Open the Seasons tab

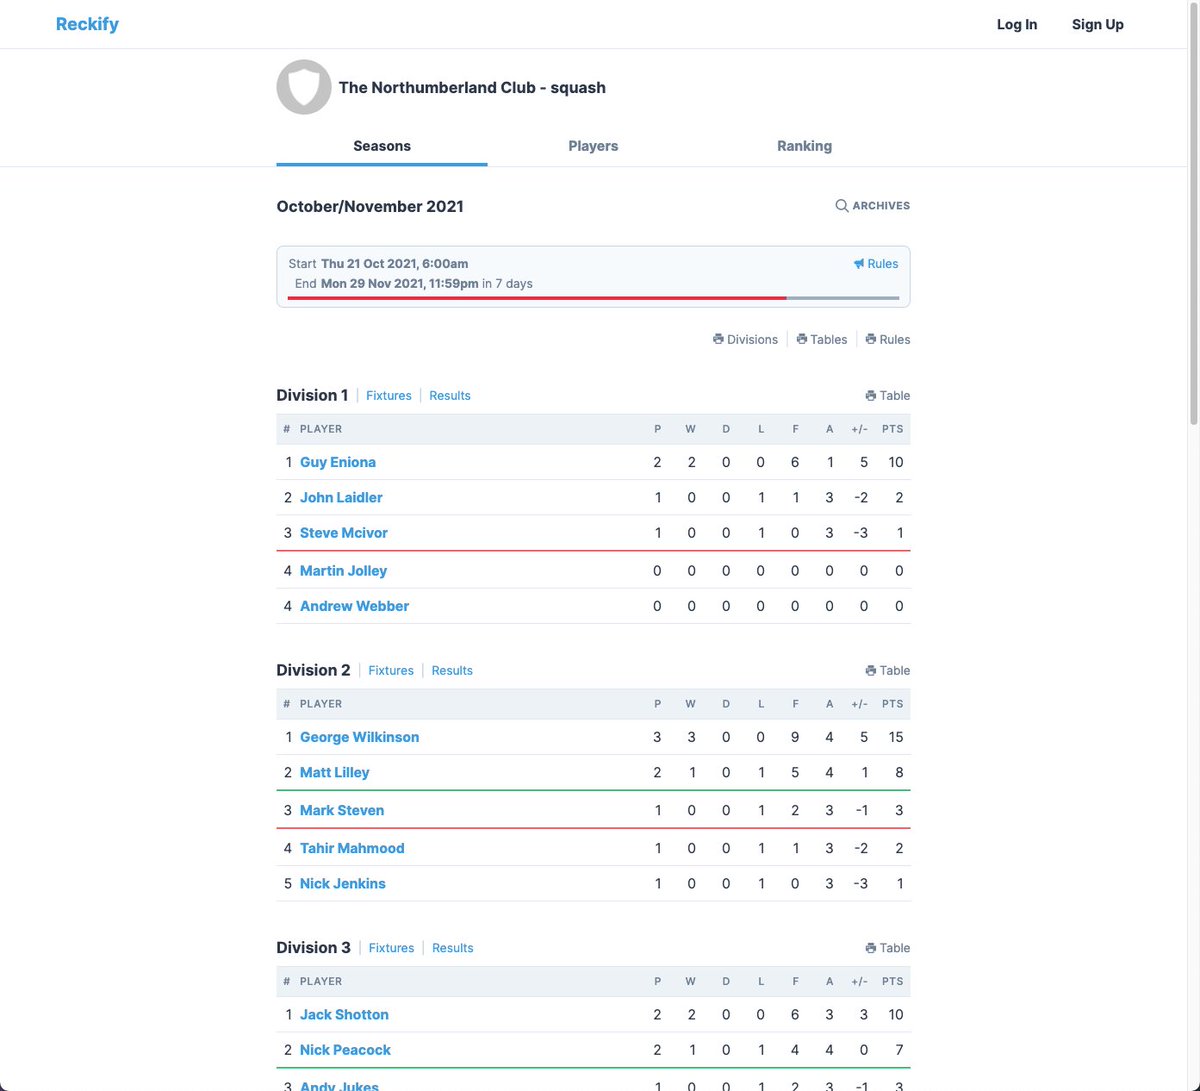pyautogui.click(x=381, y=146)
